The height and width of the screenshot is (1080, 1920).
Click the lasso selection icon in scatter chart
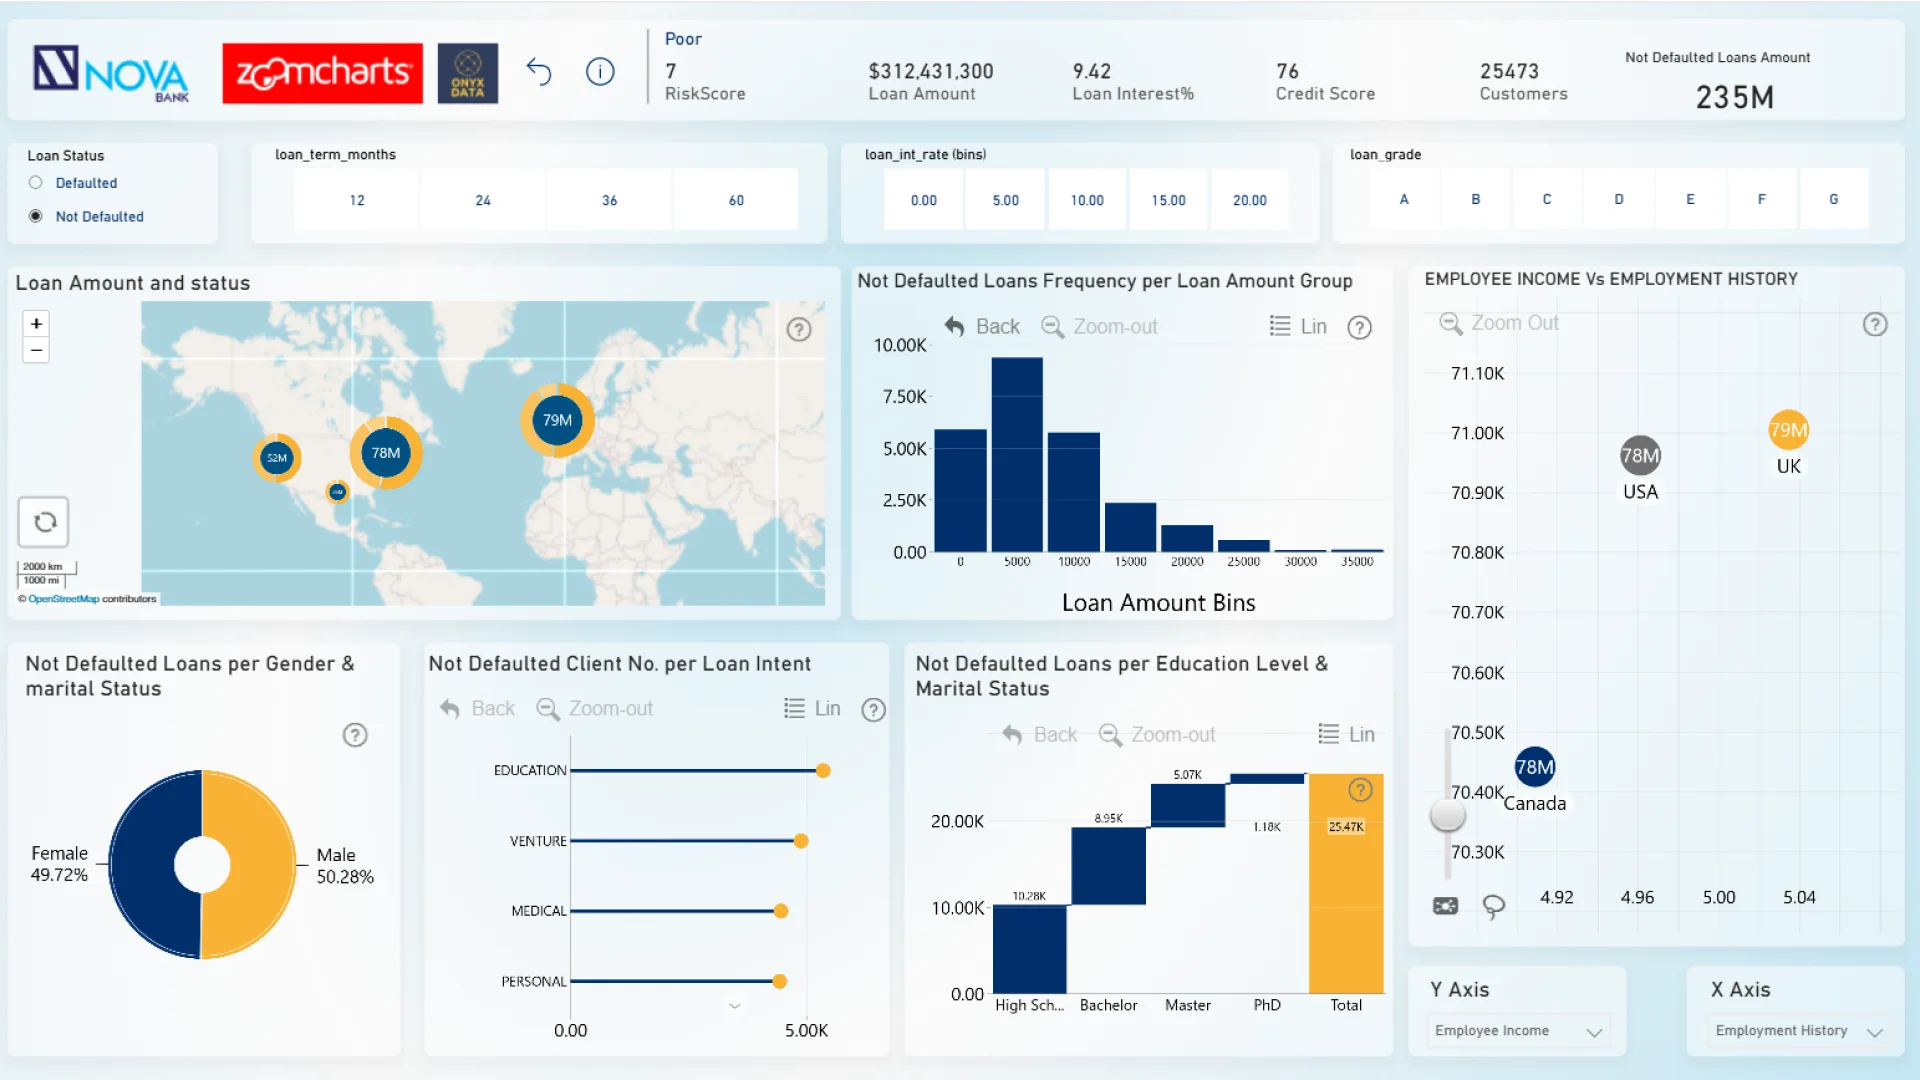pos(1493,906)
